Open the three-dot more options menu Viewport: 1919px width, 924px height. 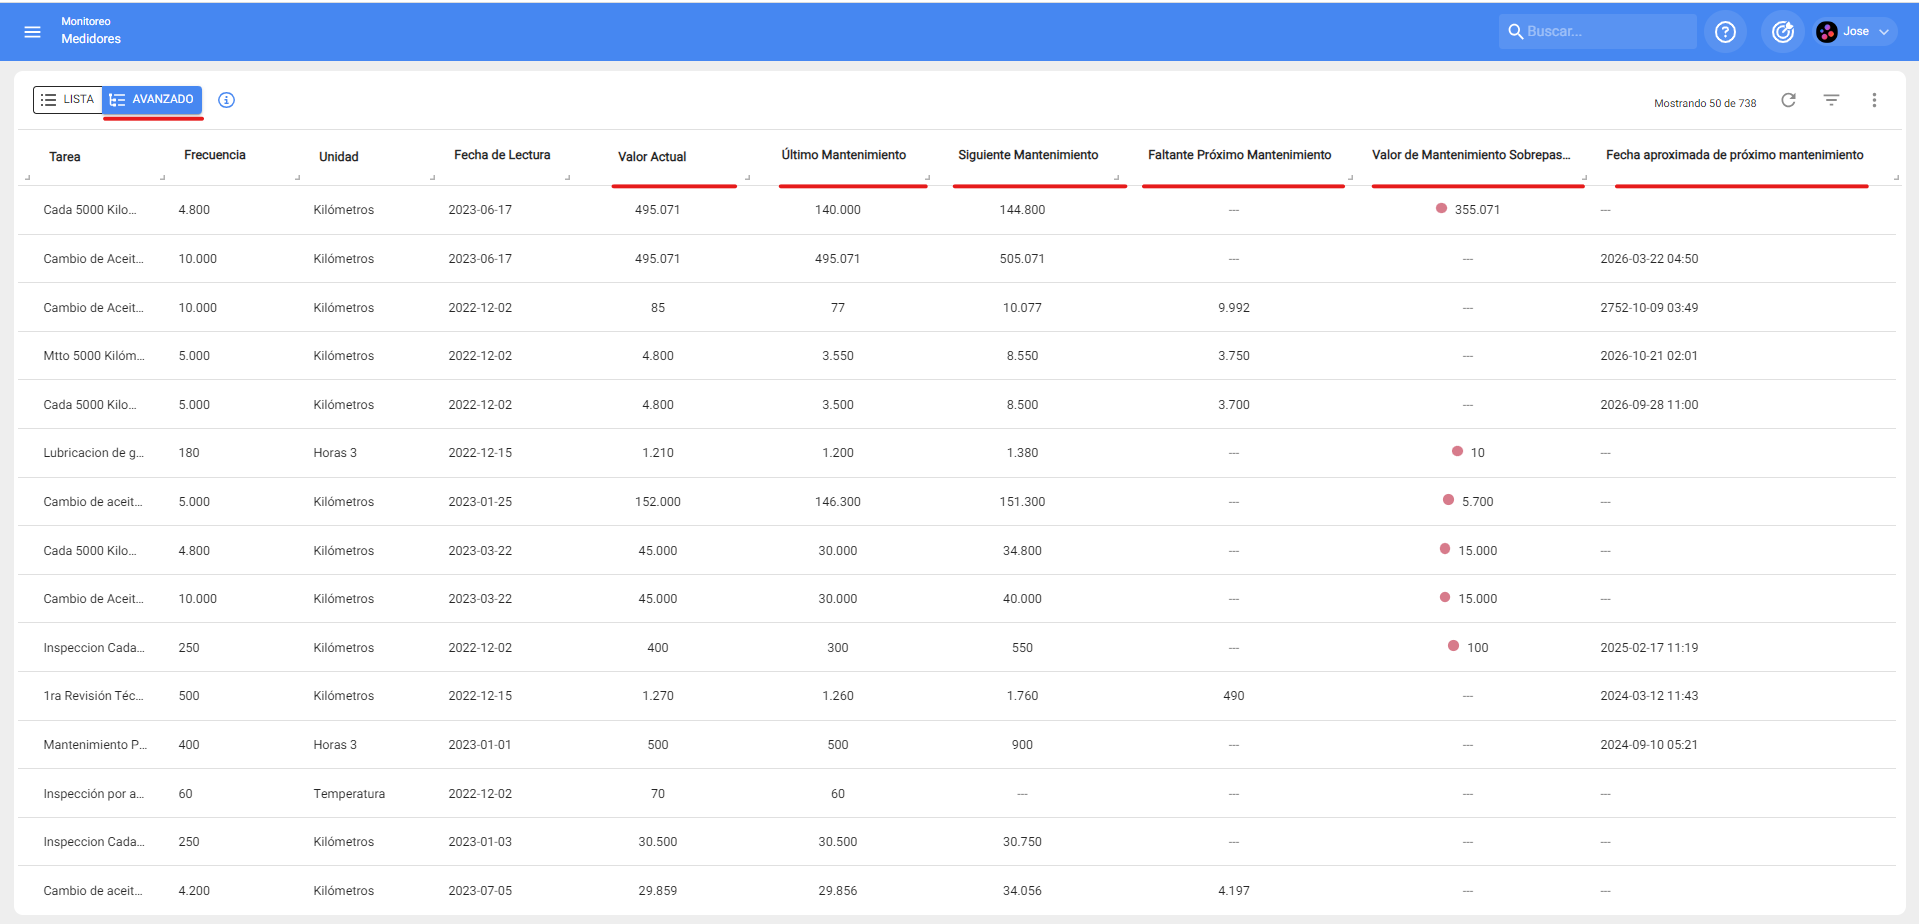pos(1874,100)
